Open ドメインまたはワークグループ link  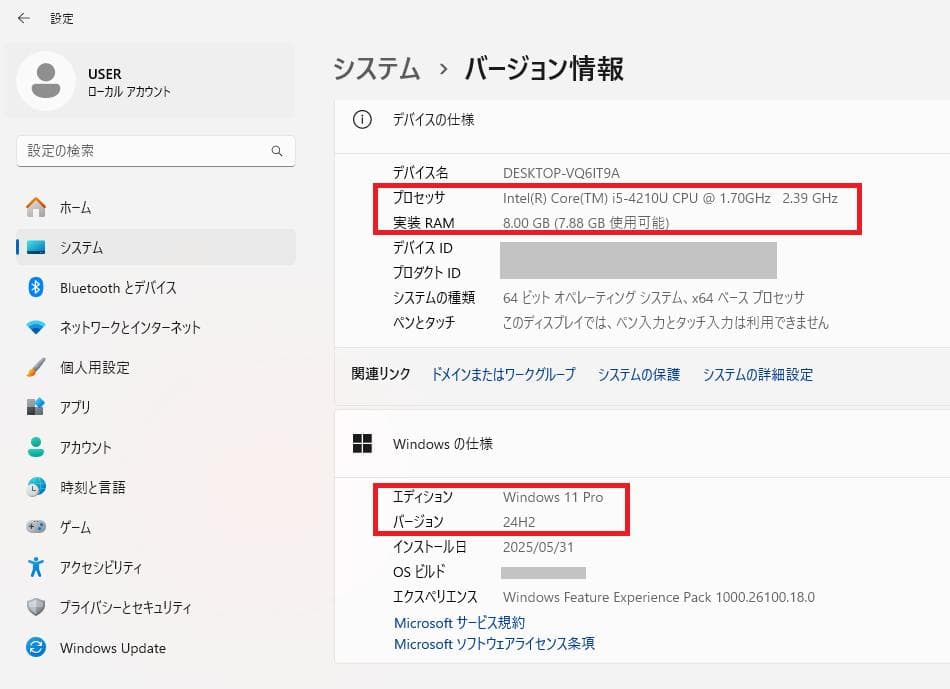click(x=503, y=374)
